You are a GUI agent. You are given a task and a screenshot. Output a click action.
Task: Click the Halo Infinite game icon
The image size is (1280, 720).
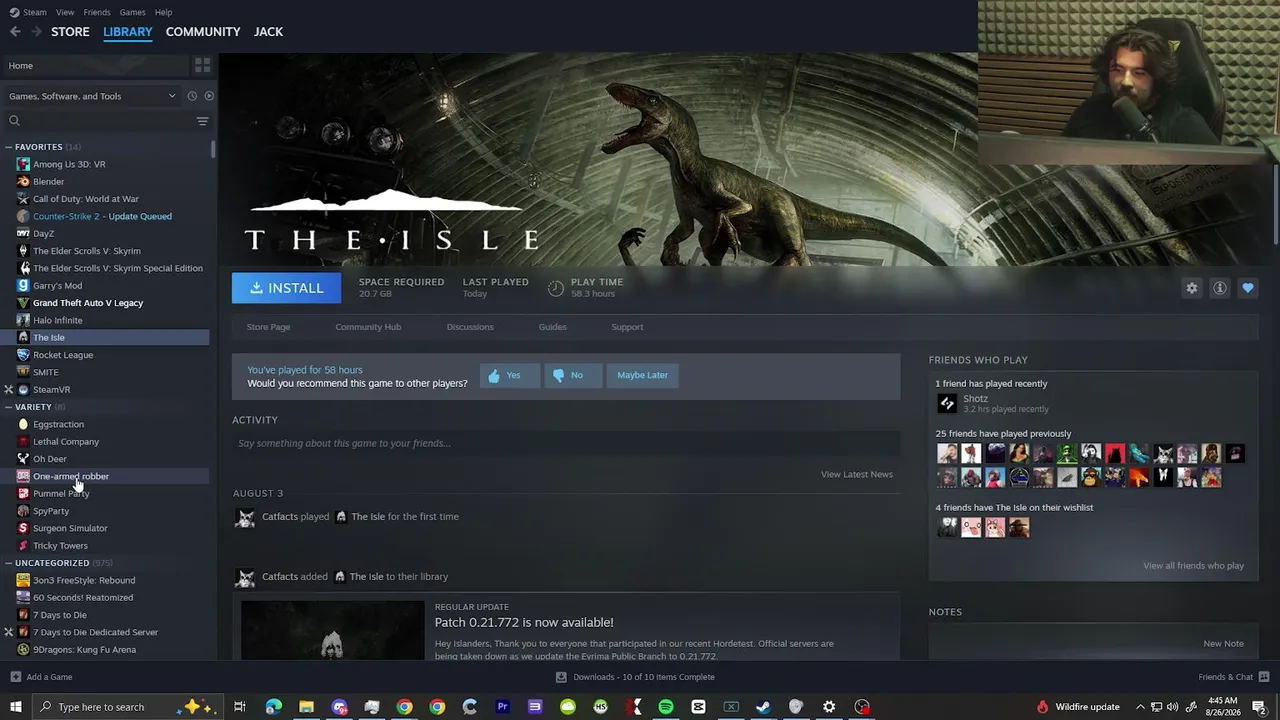point(23,320)
